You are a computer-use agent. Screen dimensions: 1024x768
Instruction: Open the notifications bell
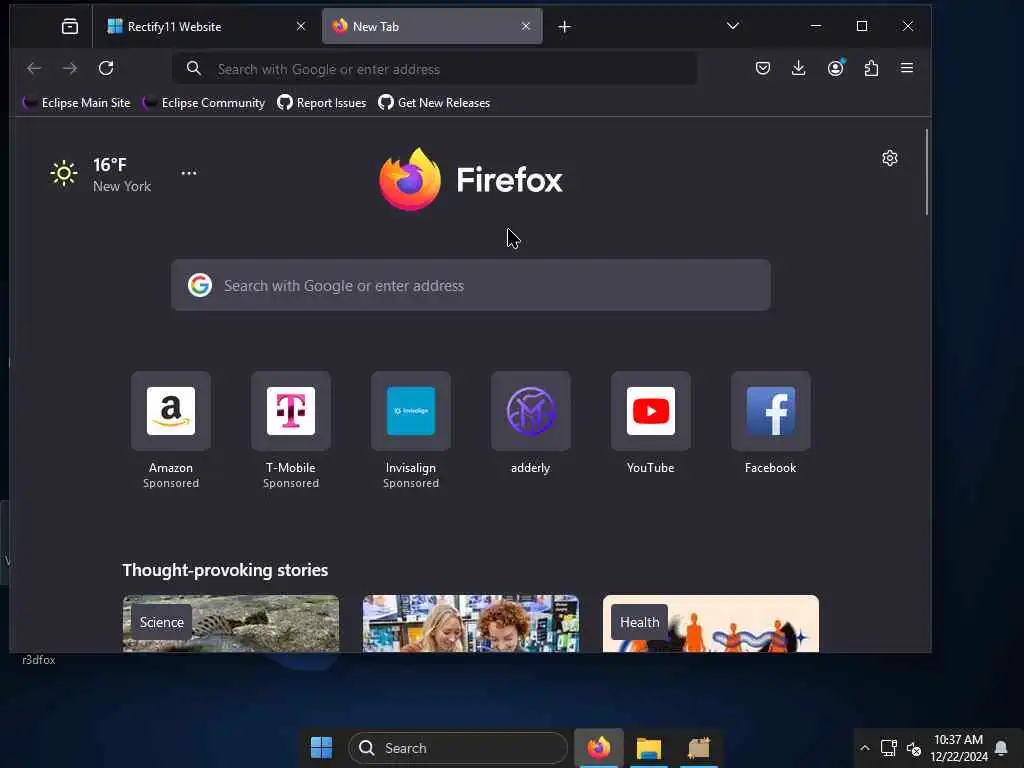[1000, 748]
